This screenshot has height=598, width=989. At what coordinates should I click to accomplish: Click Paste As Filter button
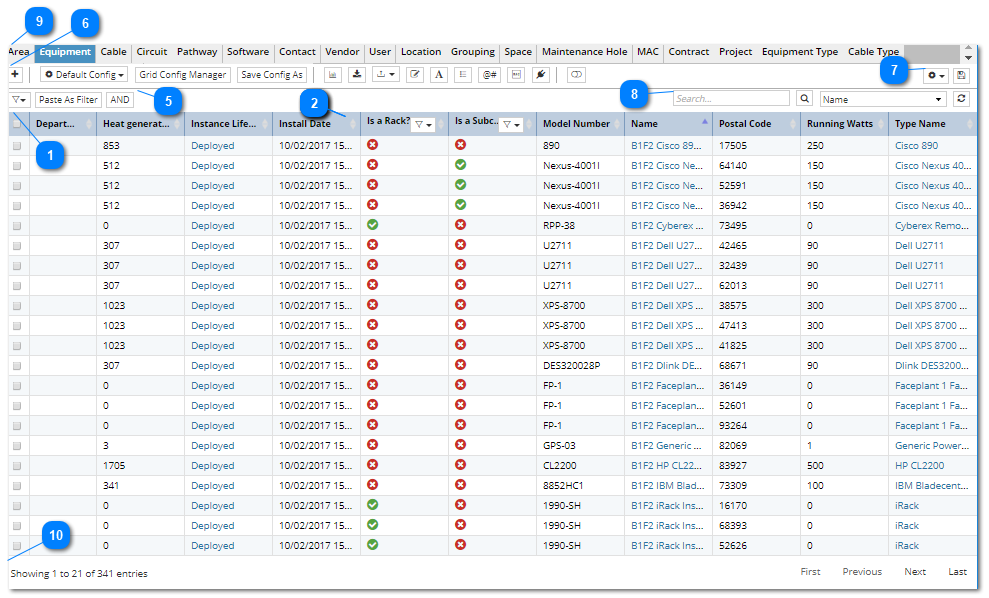[x=68, y=100]
